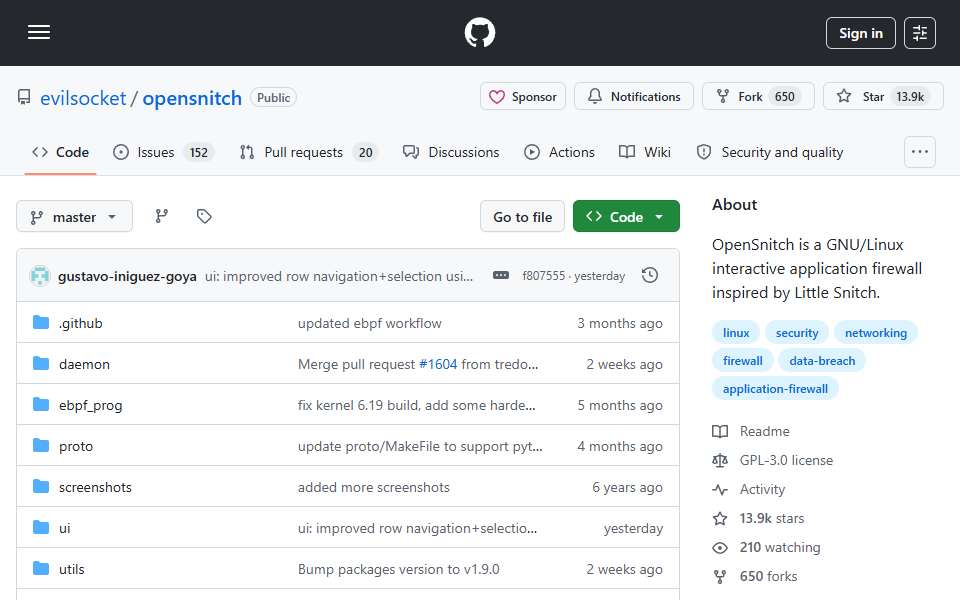This screenshot has width=960, height=600.
Task: Open the Actions tab
Action: click(560, 152)
